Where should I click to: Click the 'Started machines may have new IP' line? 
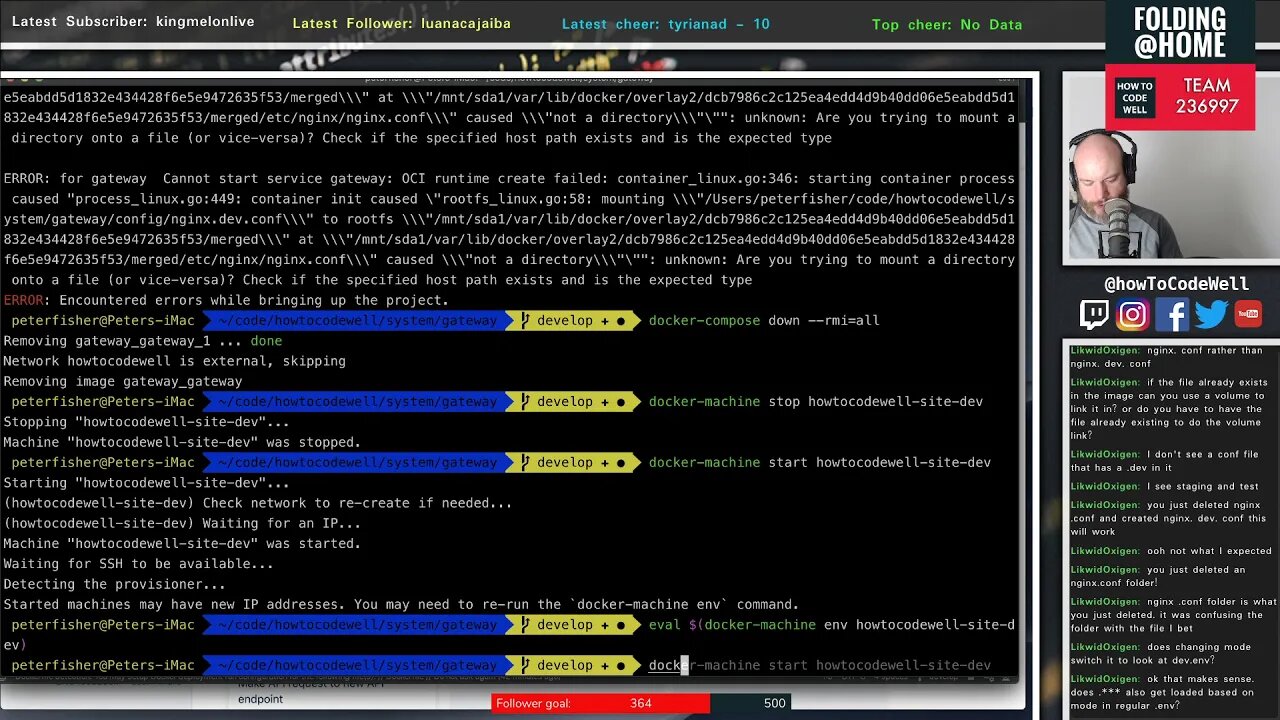(401, 604)
